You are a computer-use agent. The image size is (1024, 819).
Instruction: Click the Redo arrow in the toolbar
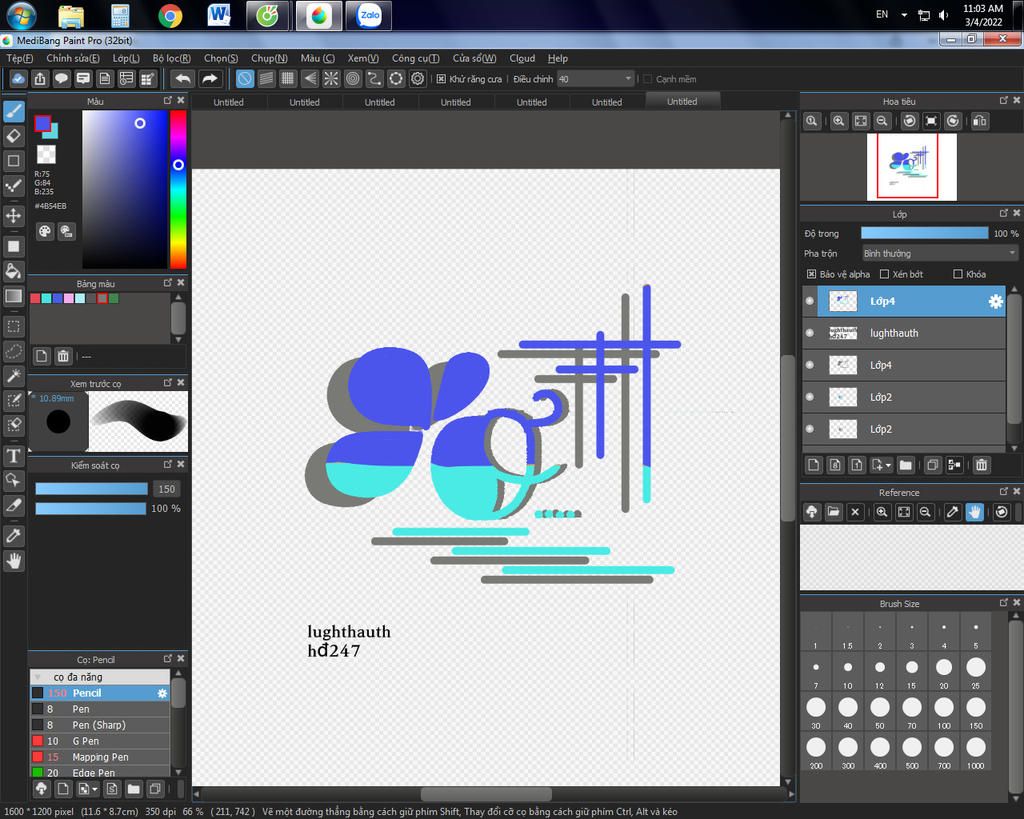[x=210, y=79]
